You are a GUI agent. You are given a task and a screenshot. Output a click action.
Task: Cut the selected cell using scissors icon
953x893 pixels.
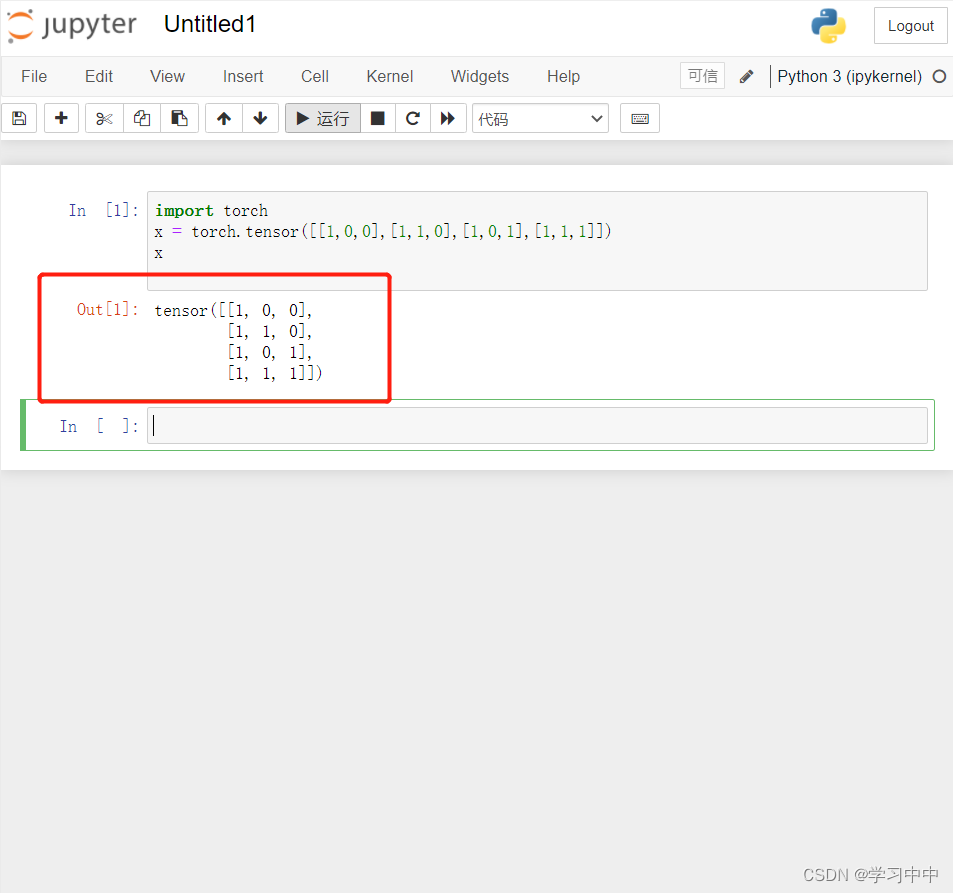pos(103,118)
